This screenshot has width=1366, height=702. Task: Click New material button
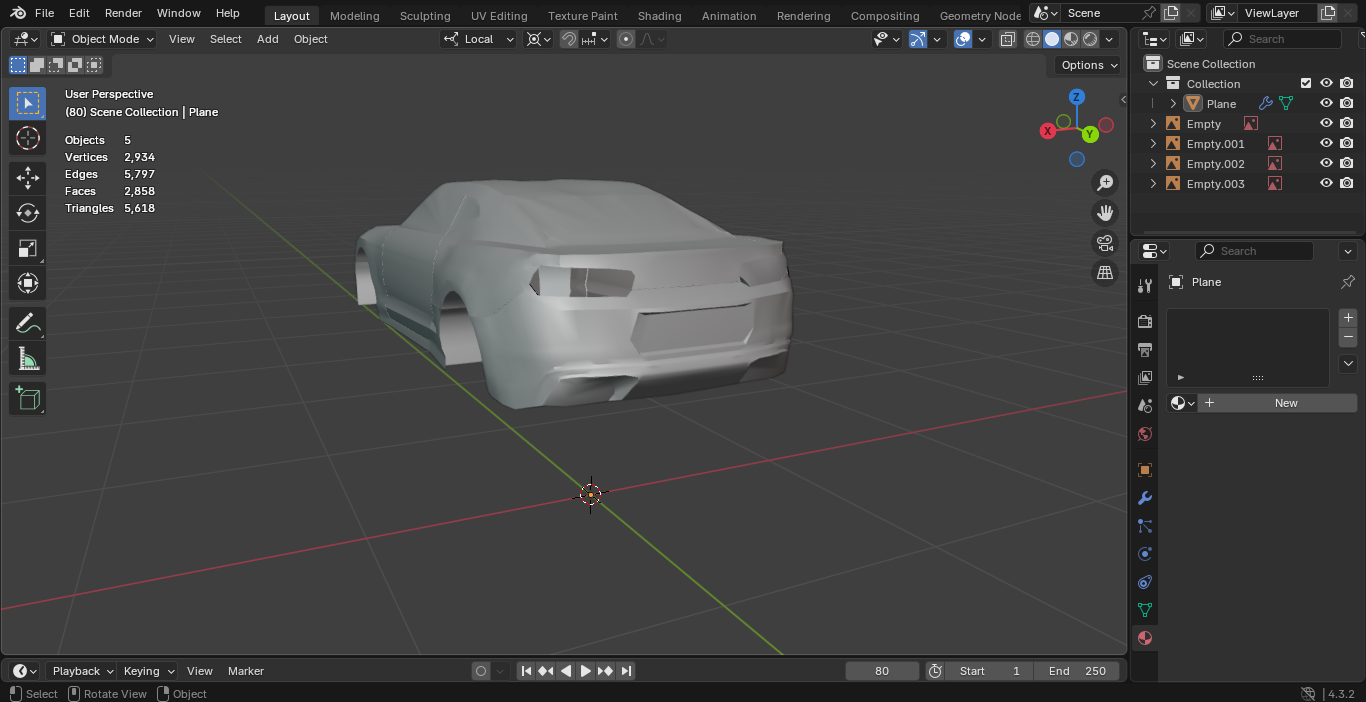click(x=1286, y=403)
